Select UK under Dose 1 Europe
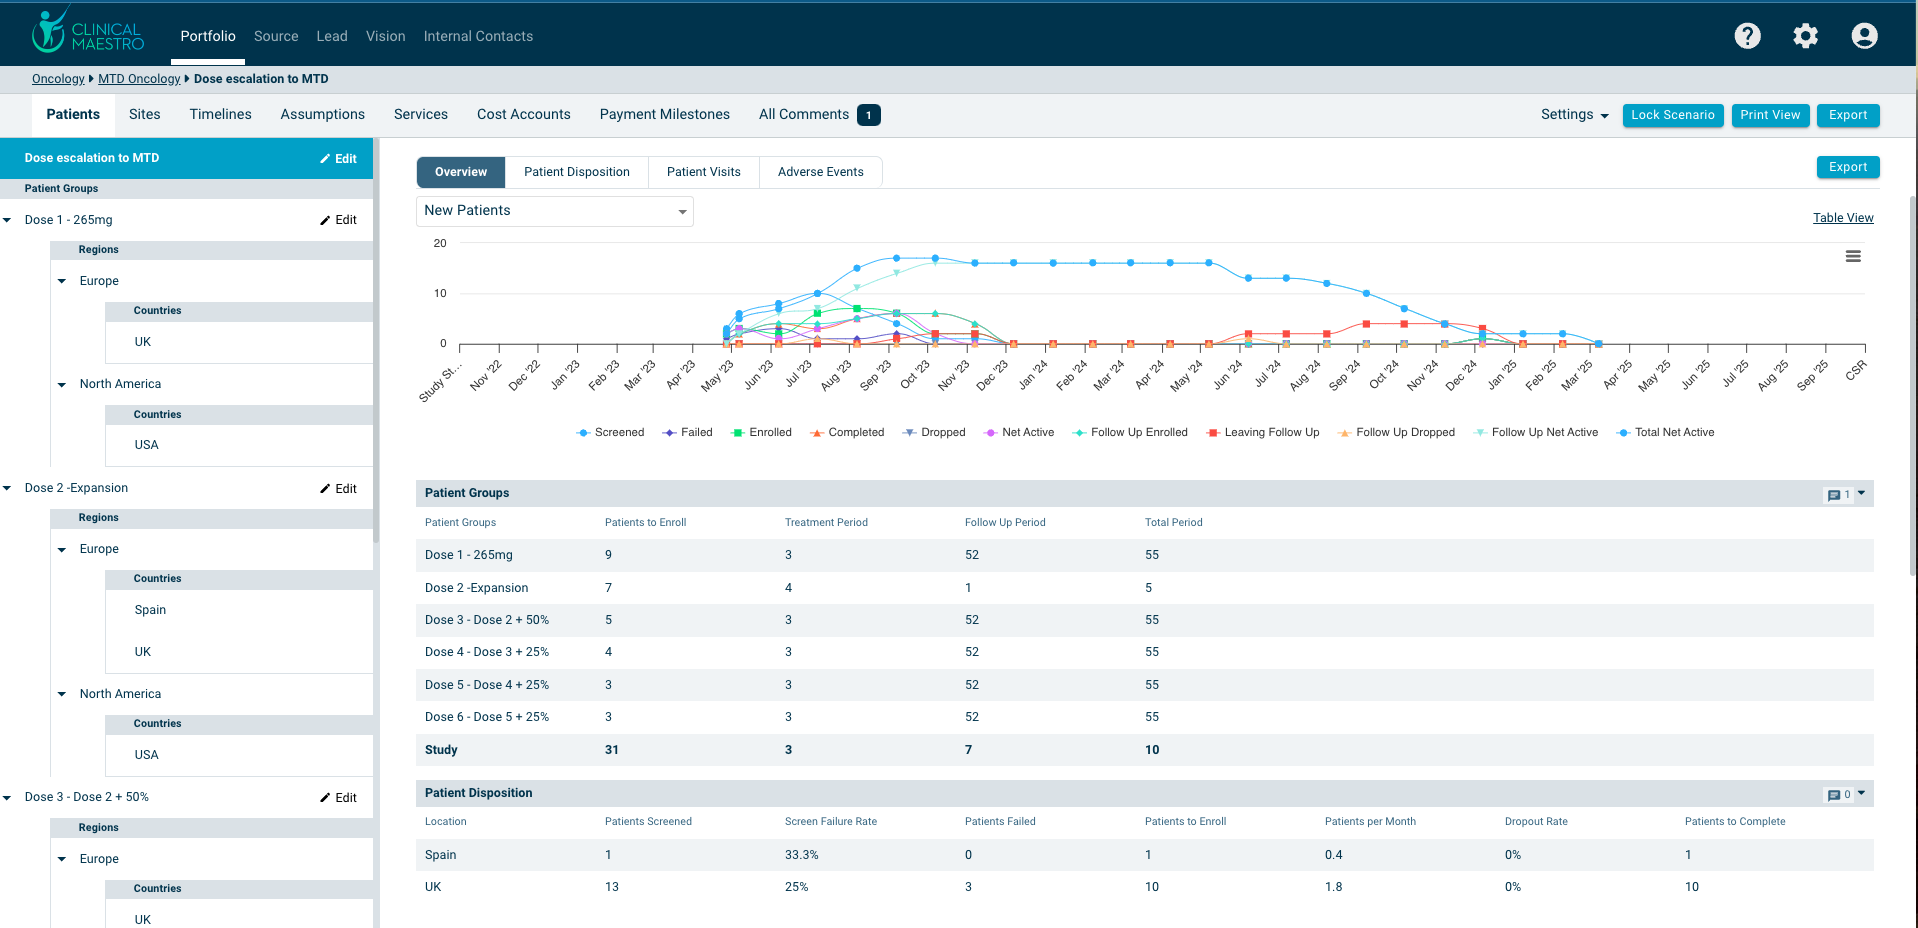This screenshot has height=928, width=1918. (x=143, y=342)
